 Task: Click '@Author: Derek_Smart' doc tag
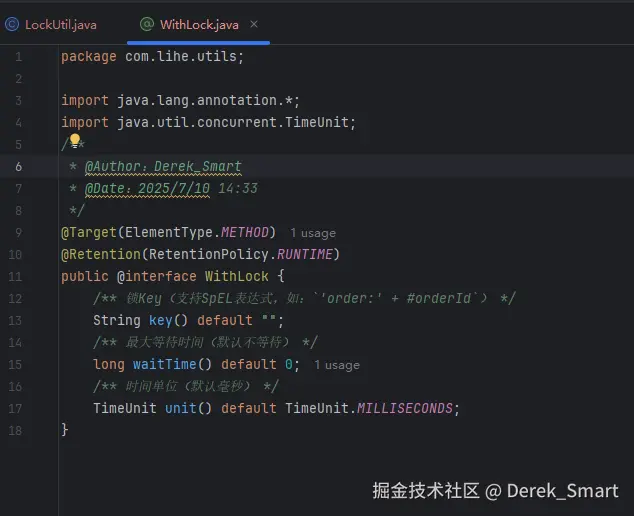click(x=163, y=166)
